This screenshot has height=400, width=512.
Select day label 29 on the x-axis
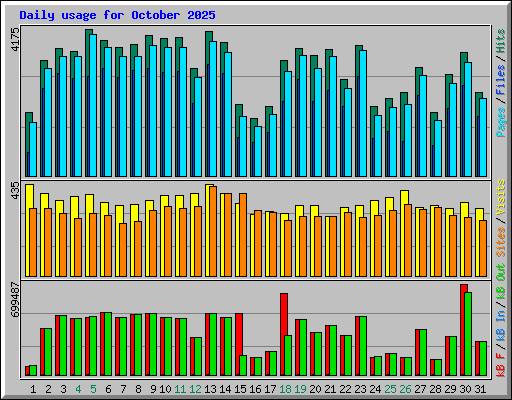[450, 389]
